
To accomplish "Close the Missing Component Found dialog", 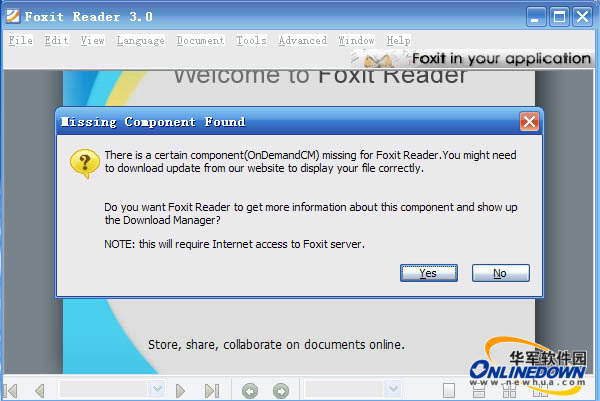I will click(529, 122).
